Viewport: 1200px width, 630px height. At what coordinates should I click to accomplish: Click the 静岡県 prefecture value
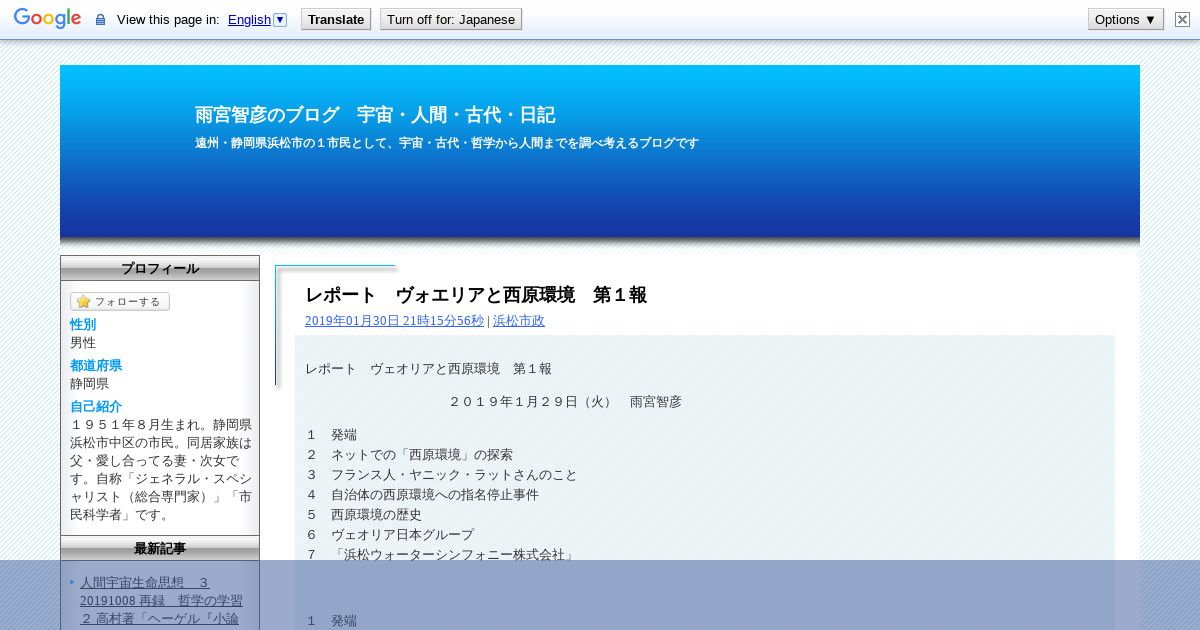[90, 384]
